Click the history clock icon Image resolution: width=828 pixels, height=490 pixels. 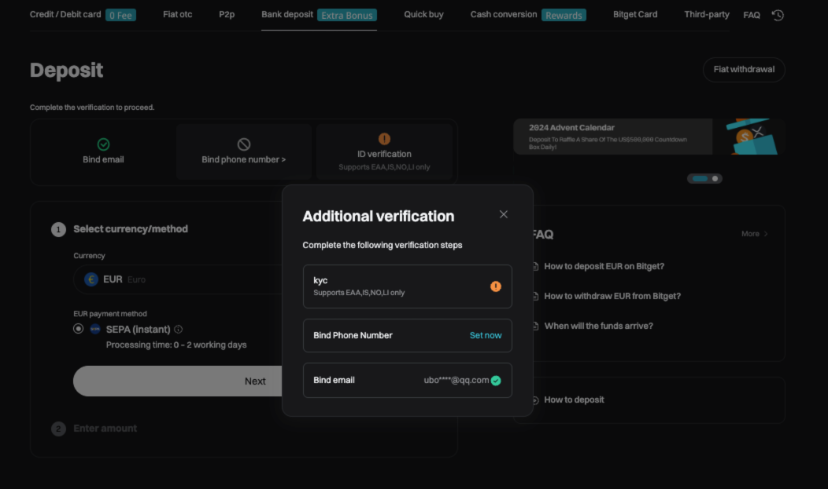click(778, 15)
